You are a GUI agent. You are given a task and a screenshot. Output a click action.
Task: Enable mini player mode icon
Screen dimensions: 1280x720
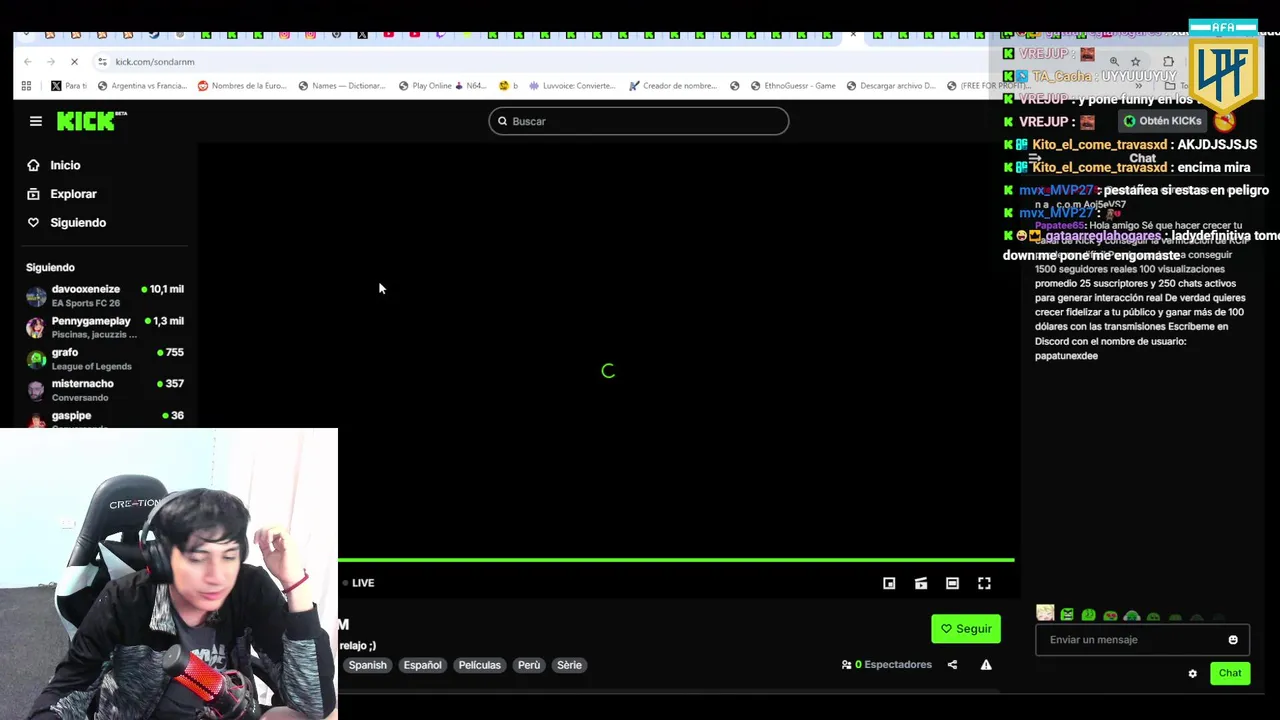(889, 583)
